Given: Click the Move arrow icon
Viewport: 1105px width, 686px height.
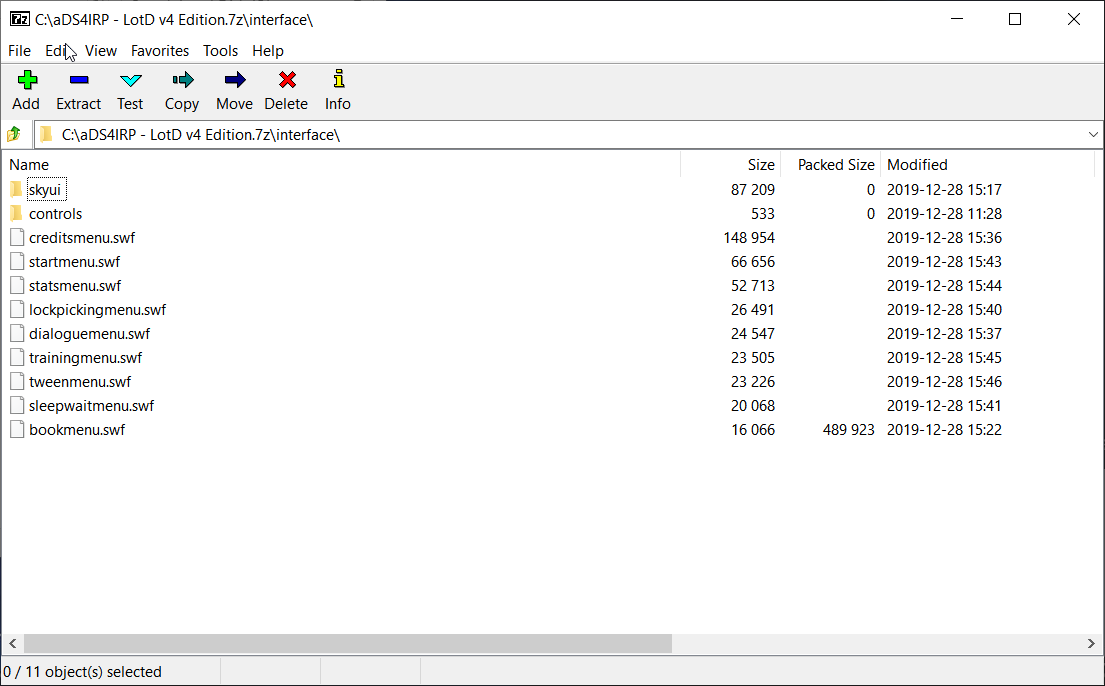Looking at the screenshot, I should 234,81.
